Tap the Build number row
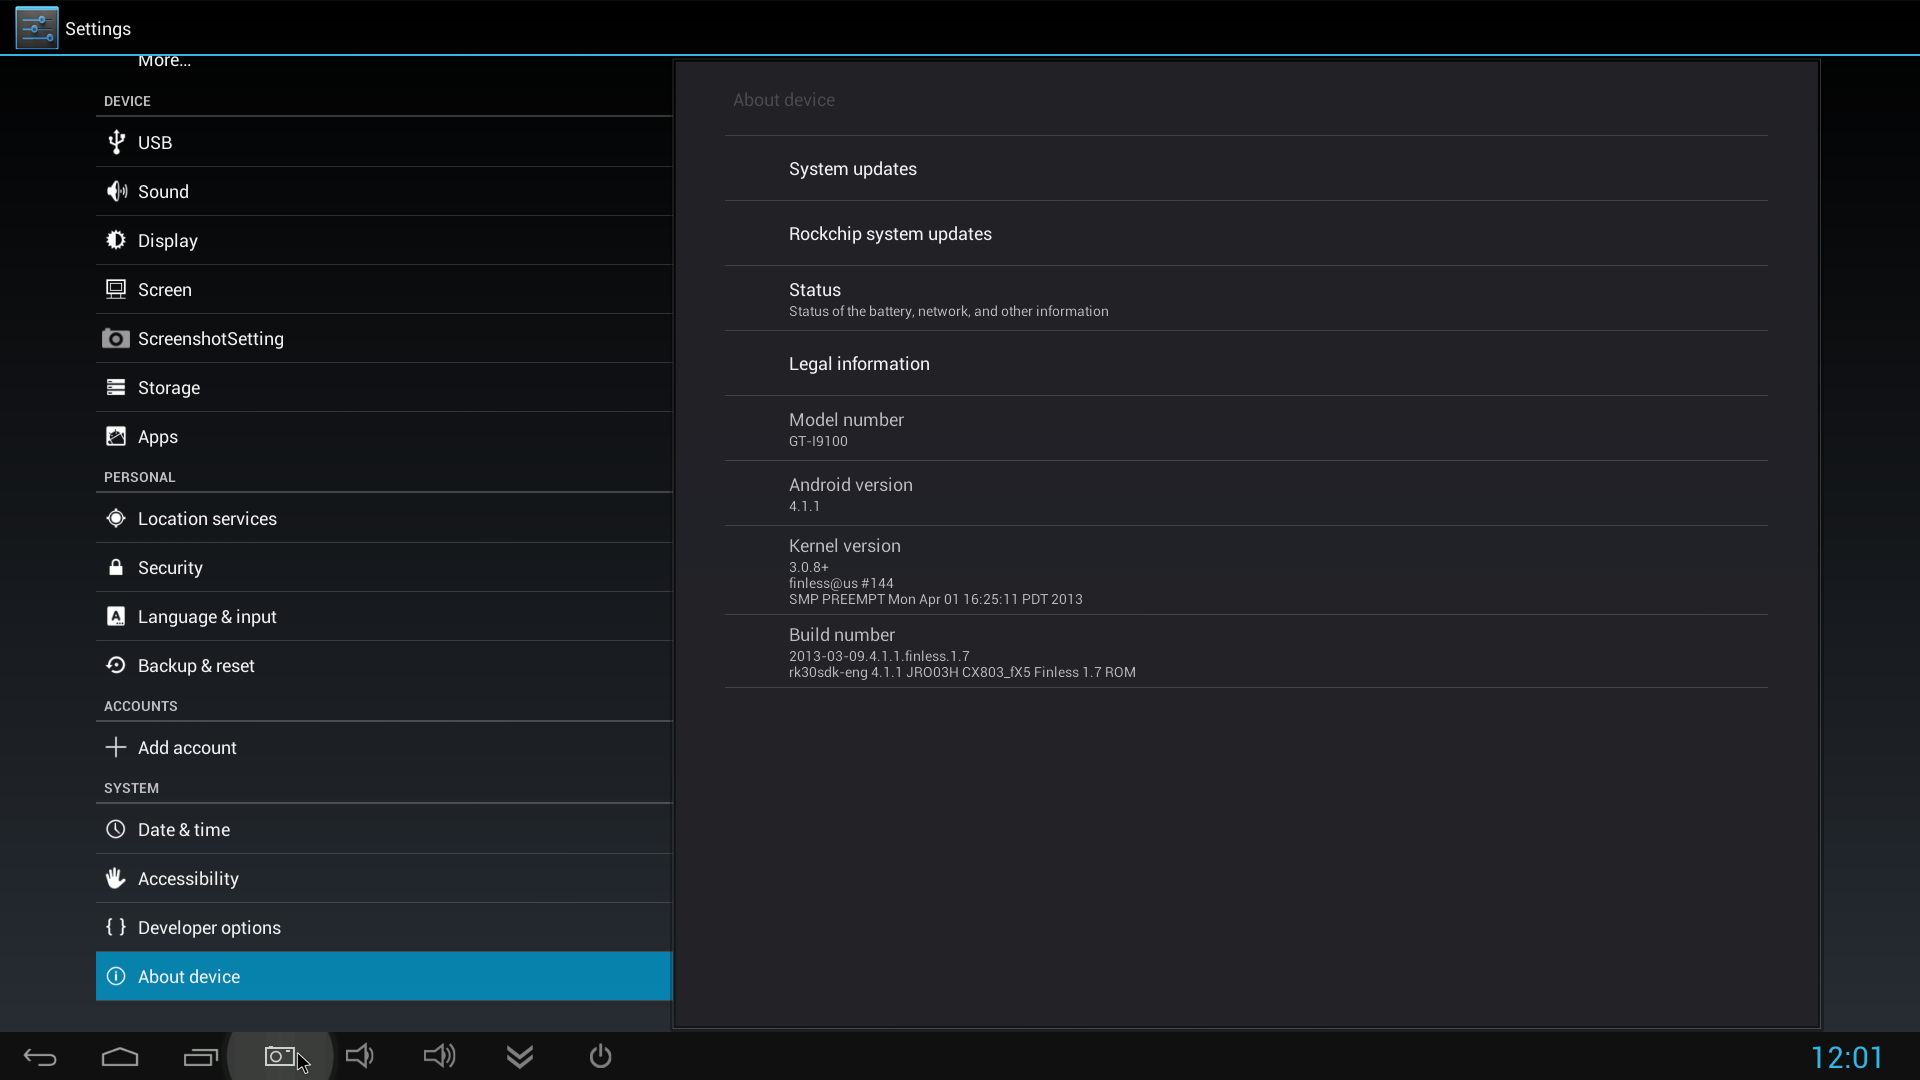The image size is (1920, 1080). 1246,651
